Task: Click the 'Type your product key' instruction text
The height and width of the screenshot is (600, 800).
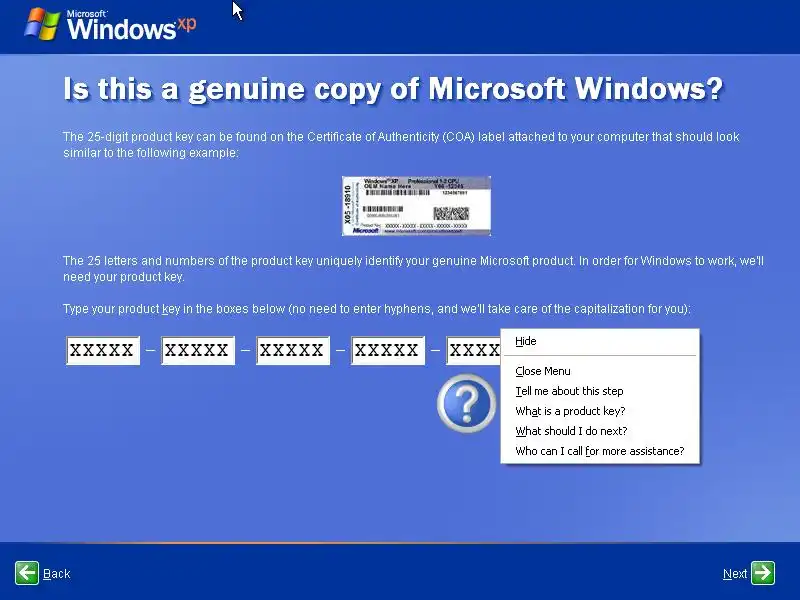Action: pos(377,309)
